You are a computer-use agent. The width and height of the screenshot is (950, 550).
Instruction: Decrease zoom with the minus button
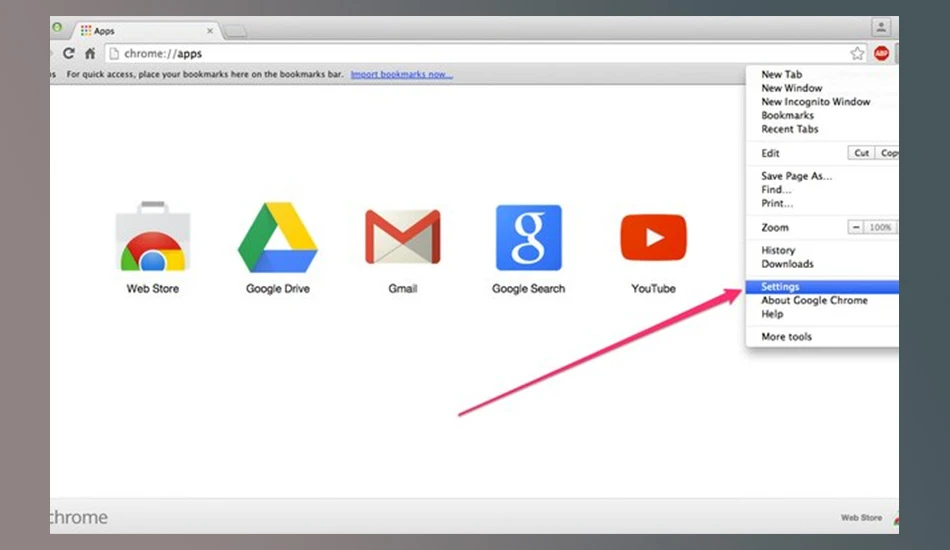855,227
